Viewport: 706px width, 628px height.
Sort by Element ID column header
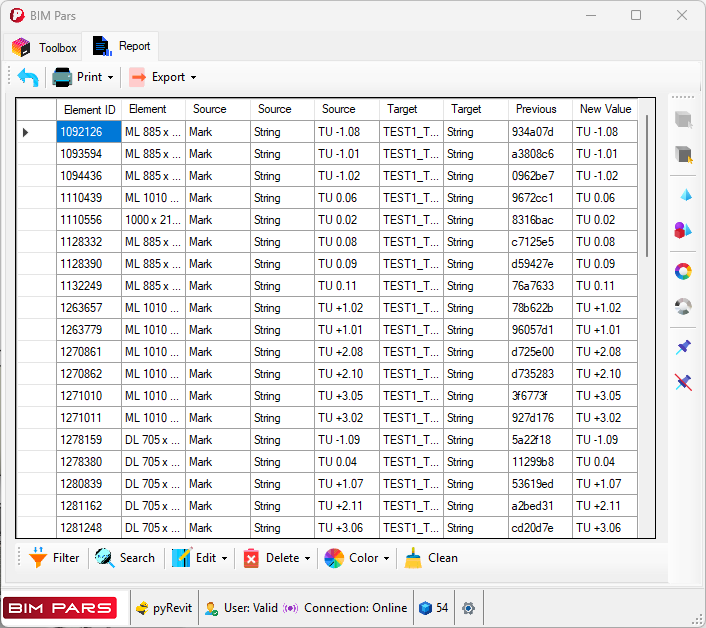point(89,109)
